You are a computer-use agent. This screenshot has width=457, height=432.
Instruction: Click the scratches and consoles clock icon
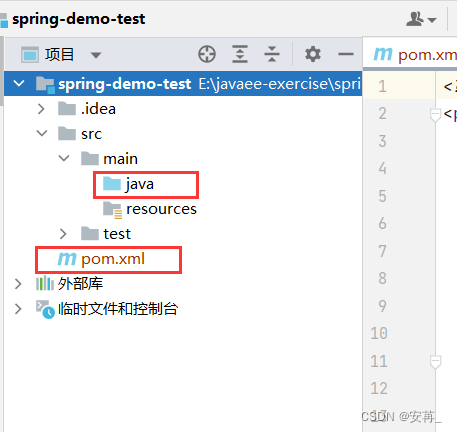pyautogui.click(x=45, y=310)
